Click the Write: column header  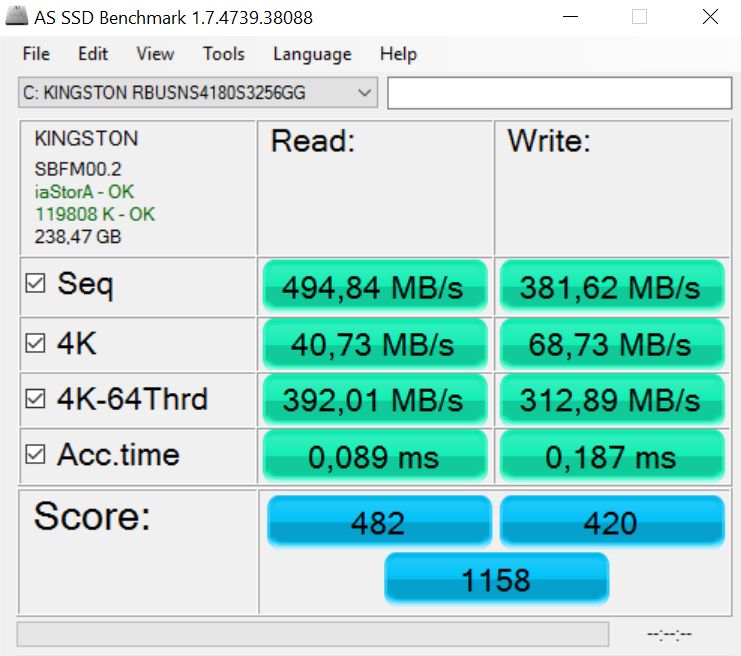click(549, 141)
